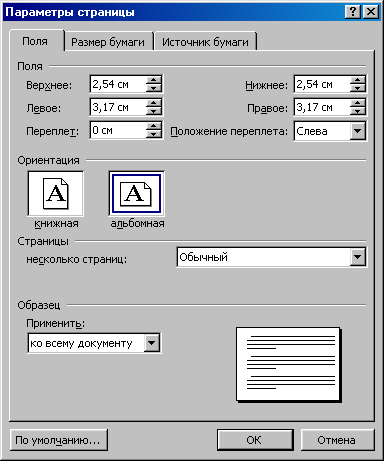Click the Отмена cancel button

337,440
